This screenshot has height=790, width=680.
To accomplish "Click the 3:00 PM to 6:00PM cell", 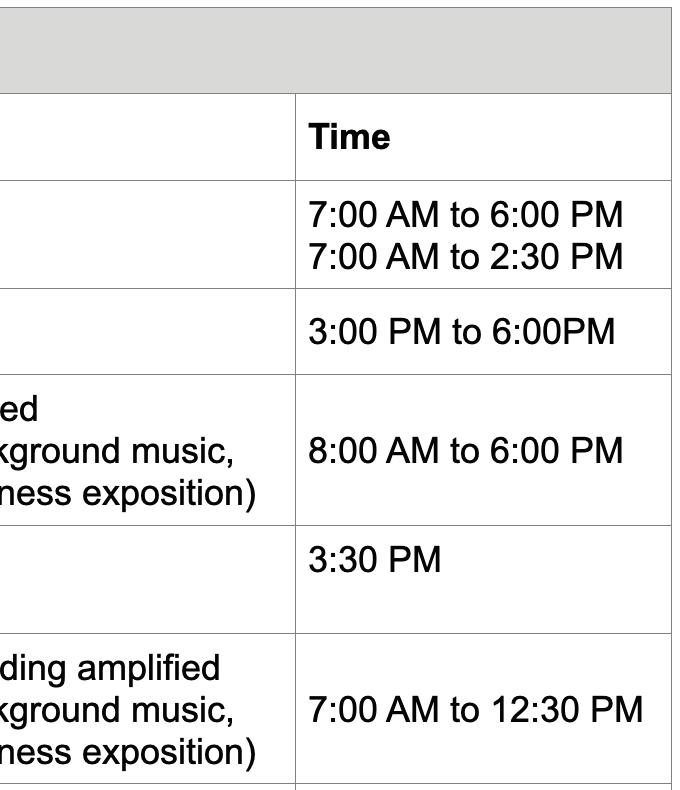I will click(x=483, y=332).
